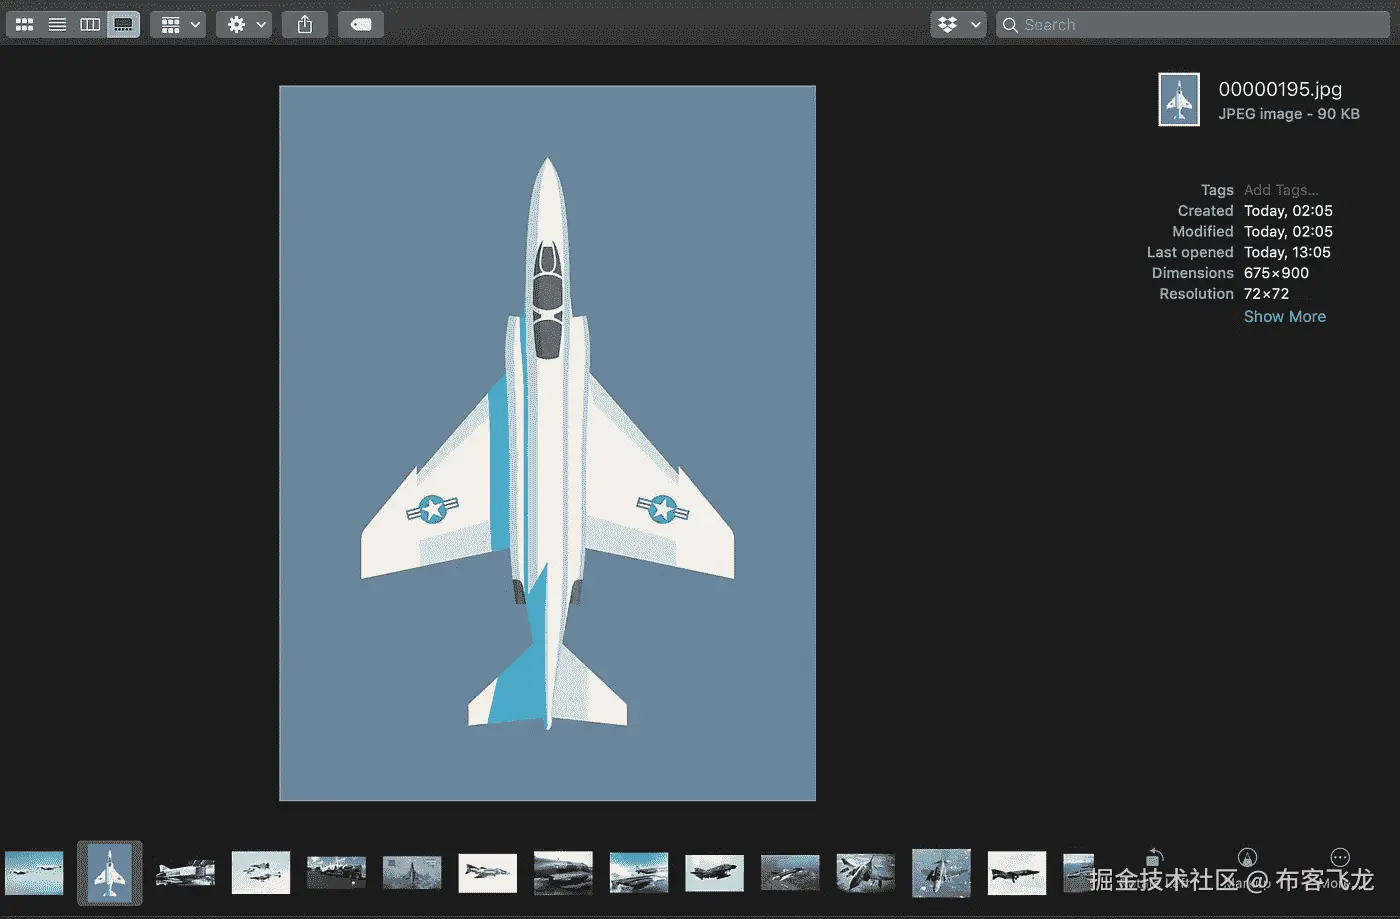Select the highlighted top-view jet thumbnail
Screen dimensions: 1400x919
[110, 873]
